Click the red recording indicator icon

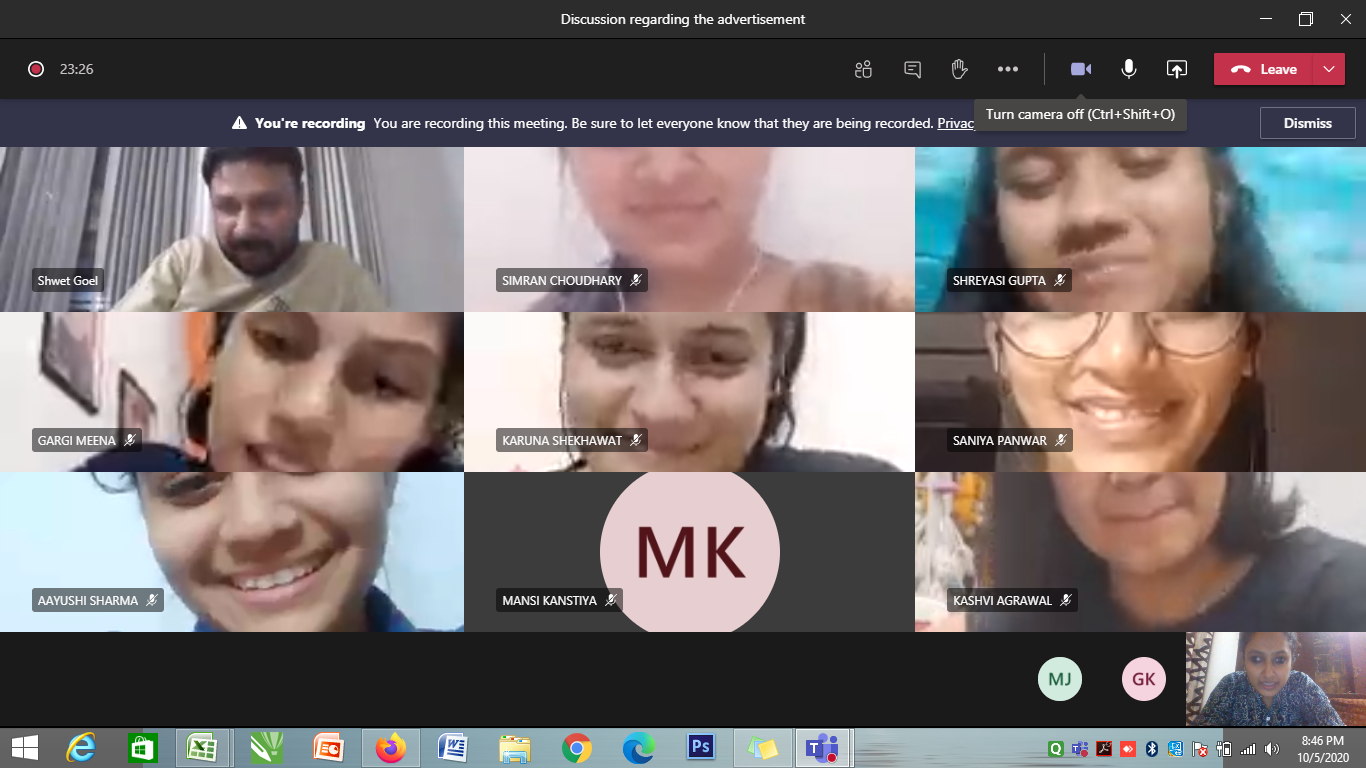(36, 69)
